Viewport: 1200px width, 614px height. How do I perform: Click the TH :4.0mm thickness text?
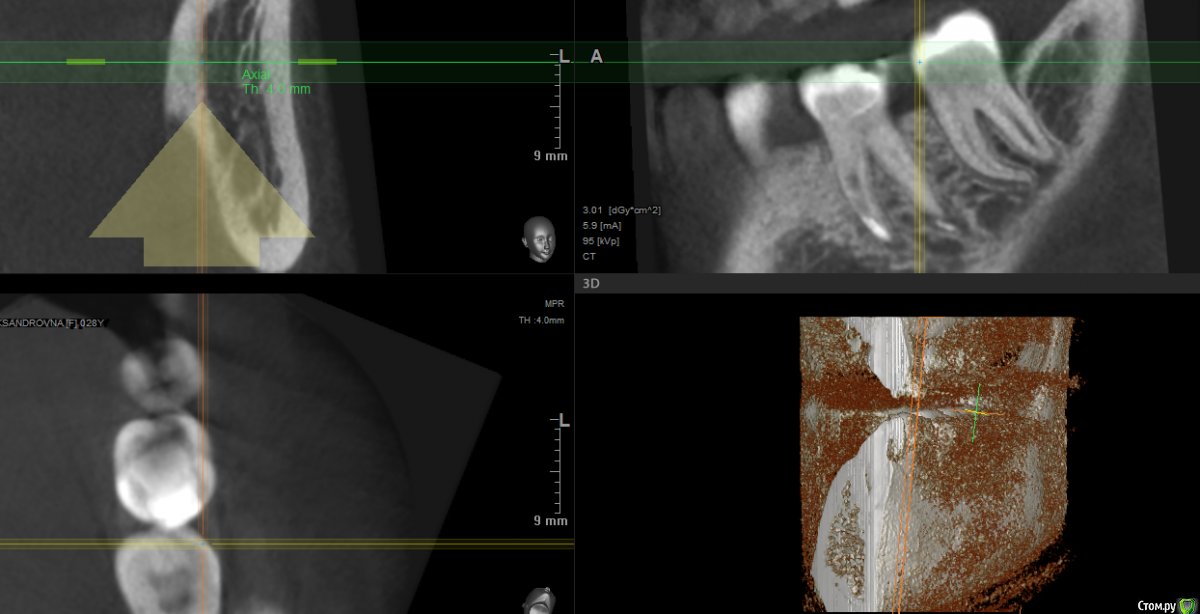[x=541, y=321]
